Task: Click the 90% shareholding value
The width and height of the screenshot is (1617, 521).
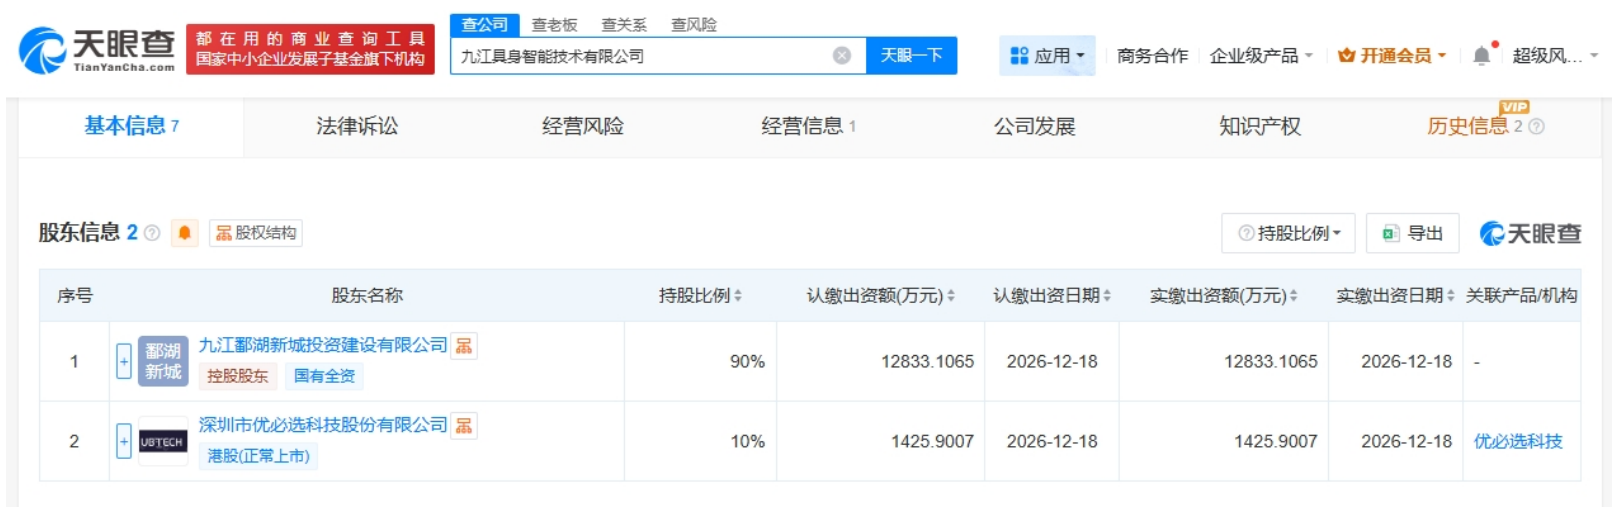Action: tap(747, 361)
